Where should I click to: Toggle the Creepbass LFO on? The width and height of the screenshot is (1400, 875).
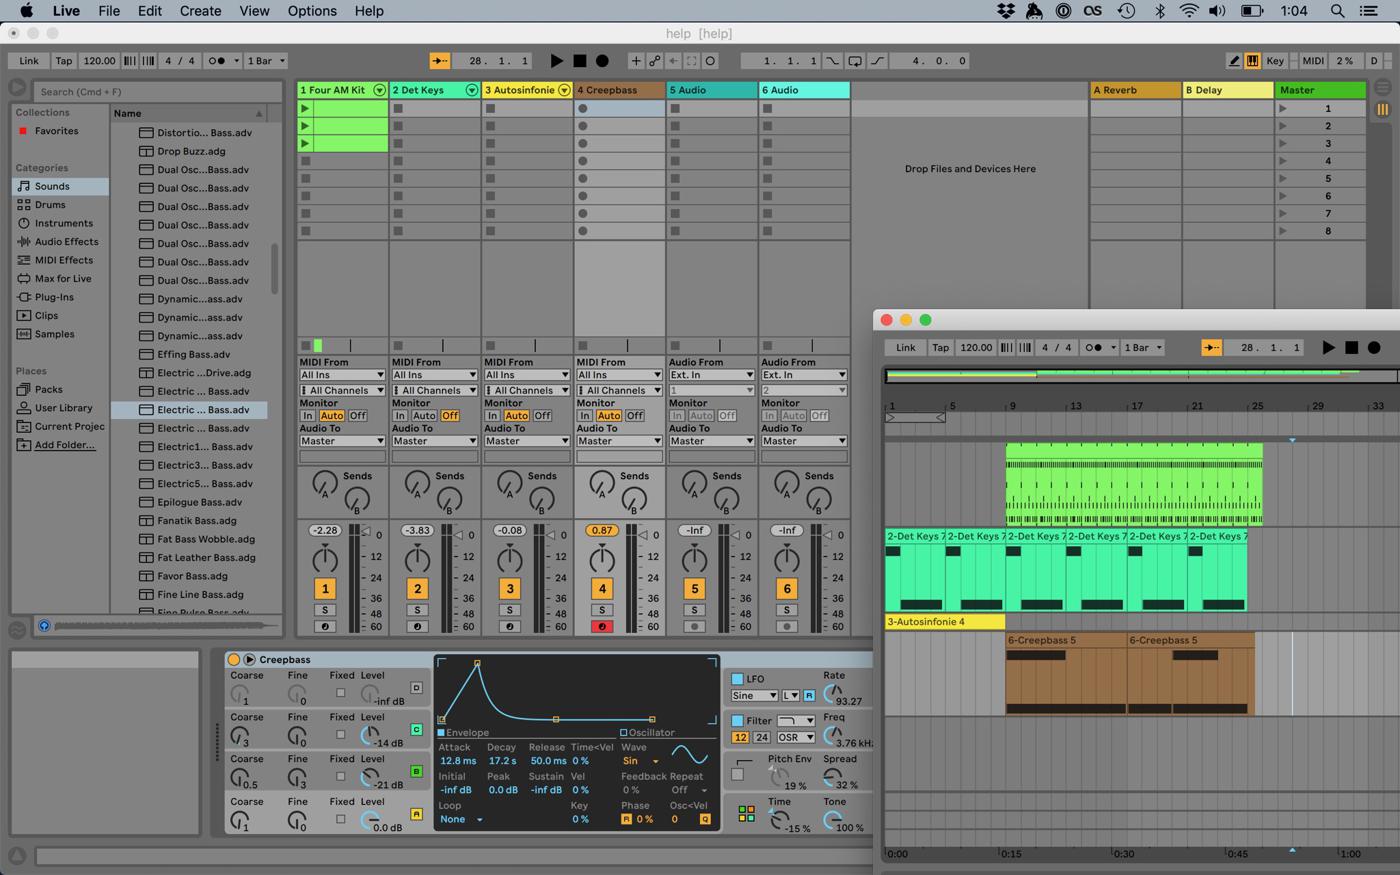[738, 679]
